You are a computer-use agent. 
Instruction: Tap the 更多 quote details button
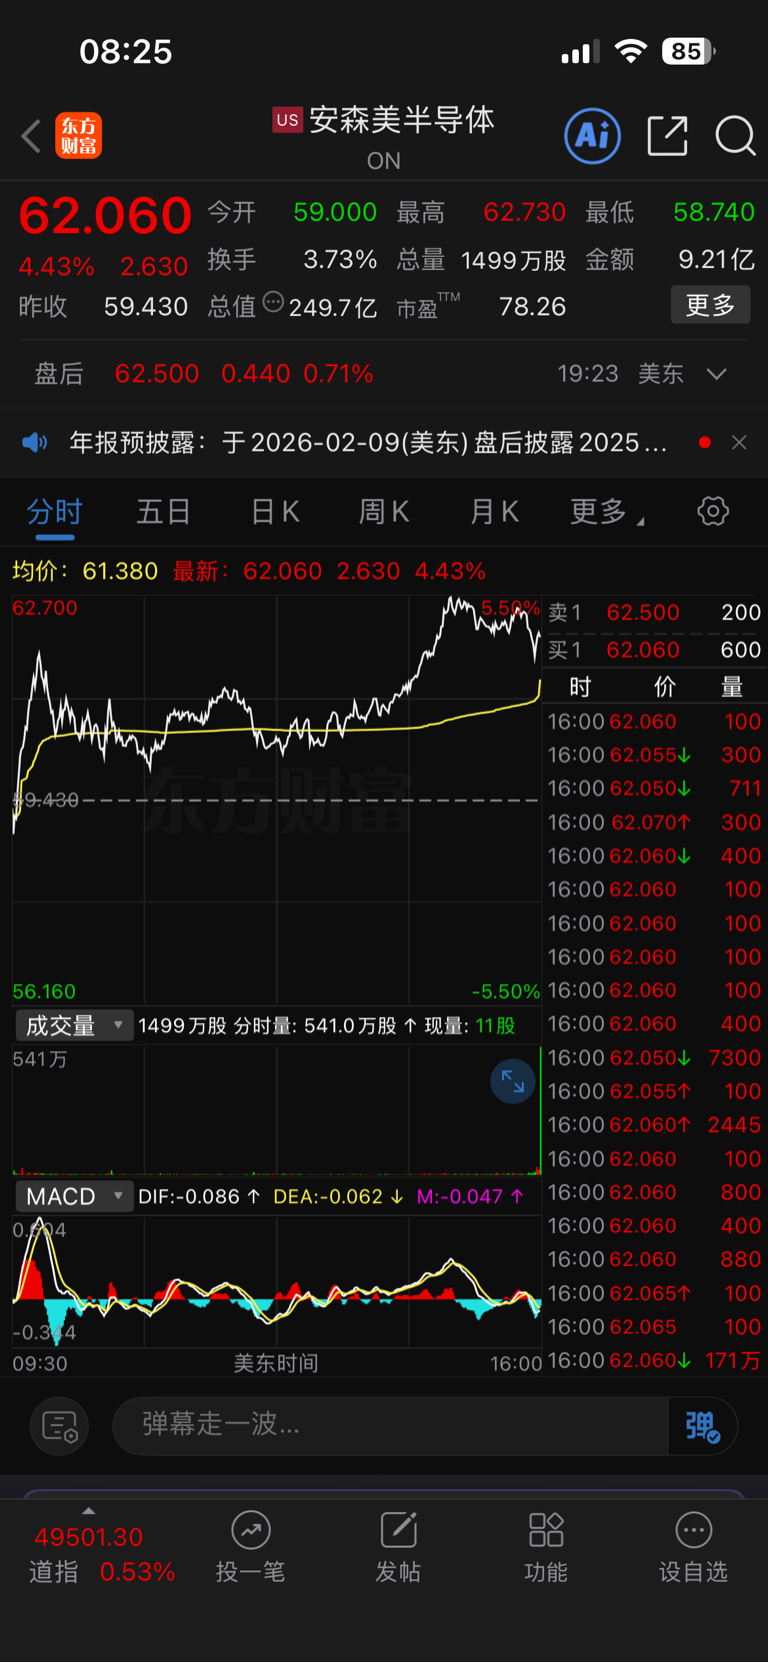pyautogui.click(x=710, y=305)
